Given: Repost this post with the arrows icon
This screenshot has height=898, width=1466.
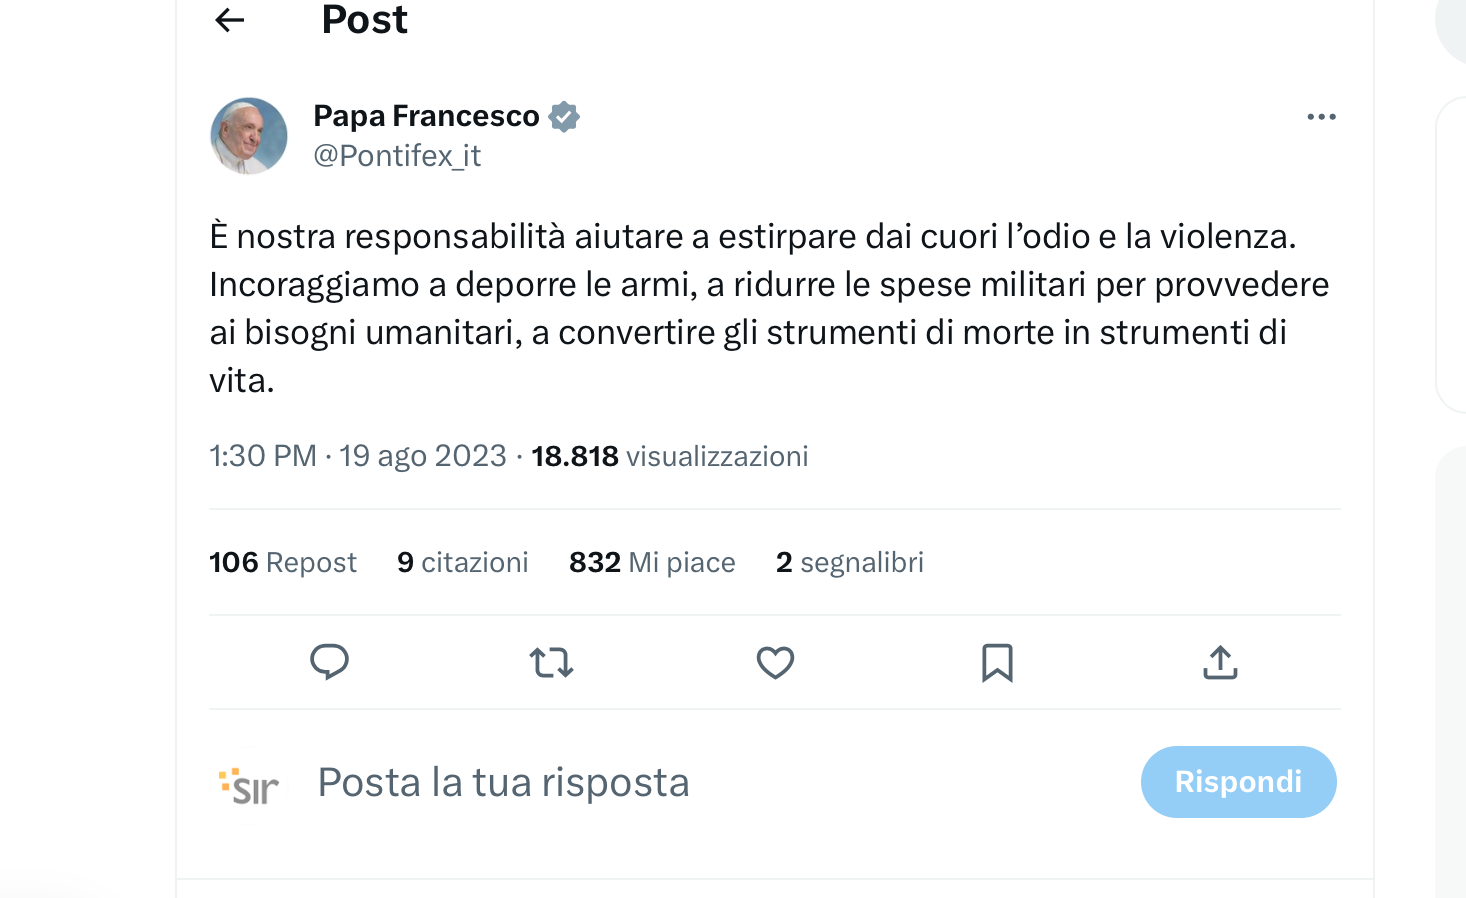Looking at the screenshot, I should (x=551, y=662).
